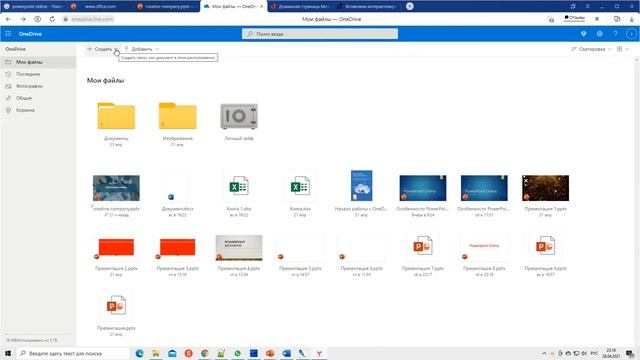Show hidden system tray icons chevron
This screenshot has height=360, width=640.
pyautogui.click(x=544, y=353)
